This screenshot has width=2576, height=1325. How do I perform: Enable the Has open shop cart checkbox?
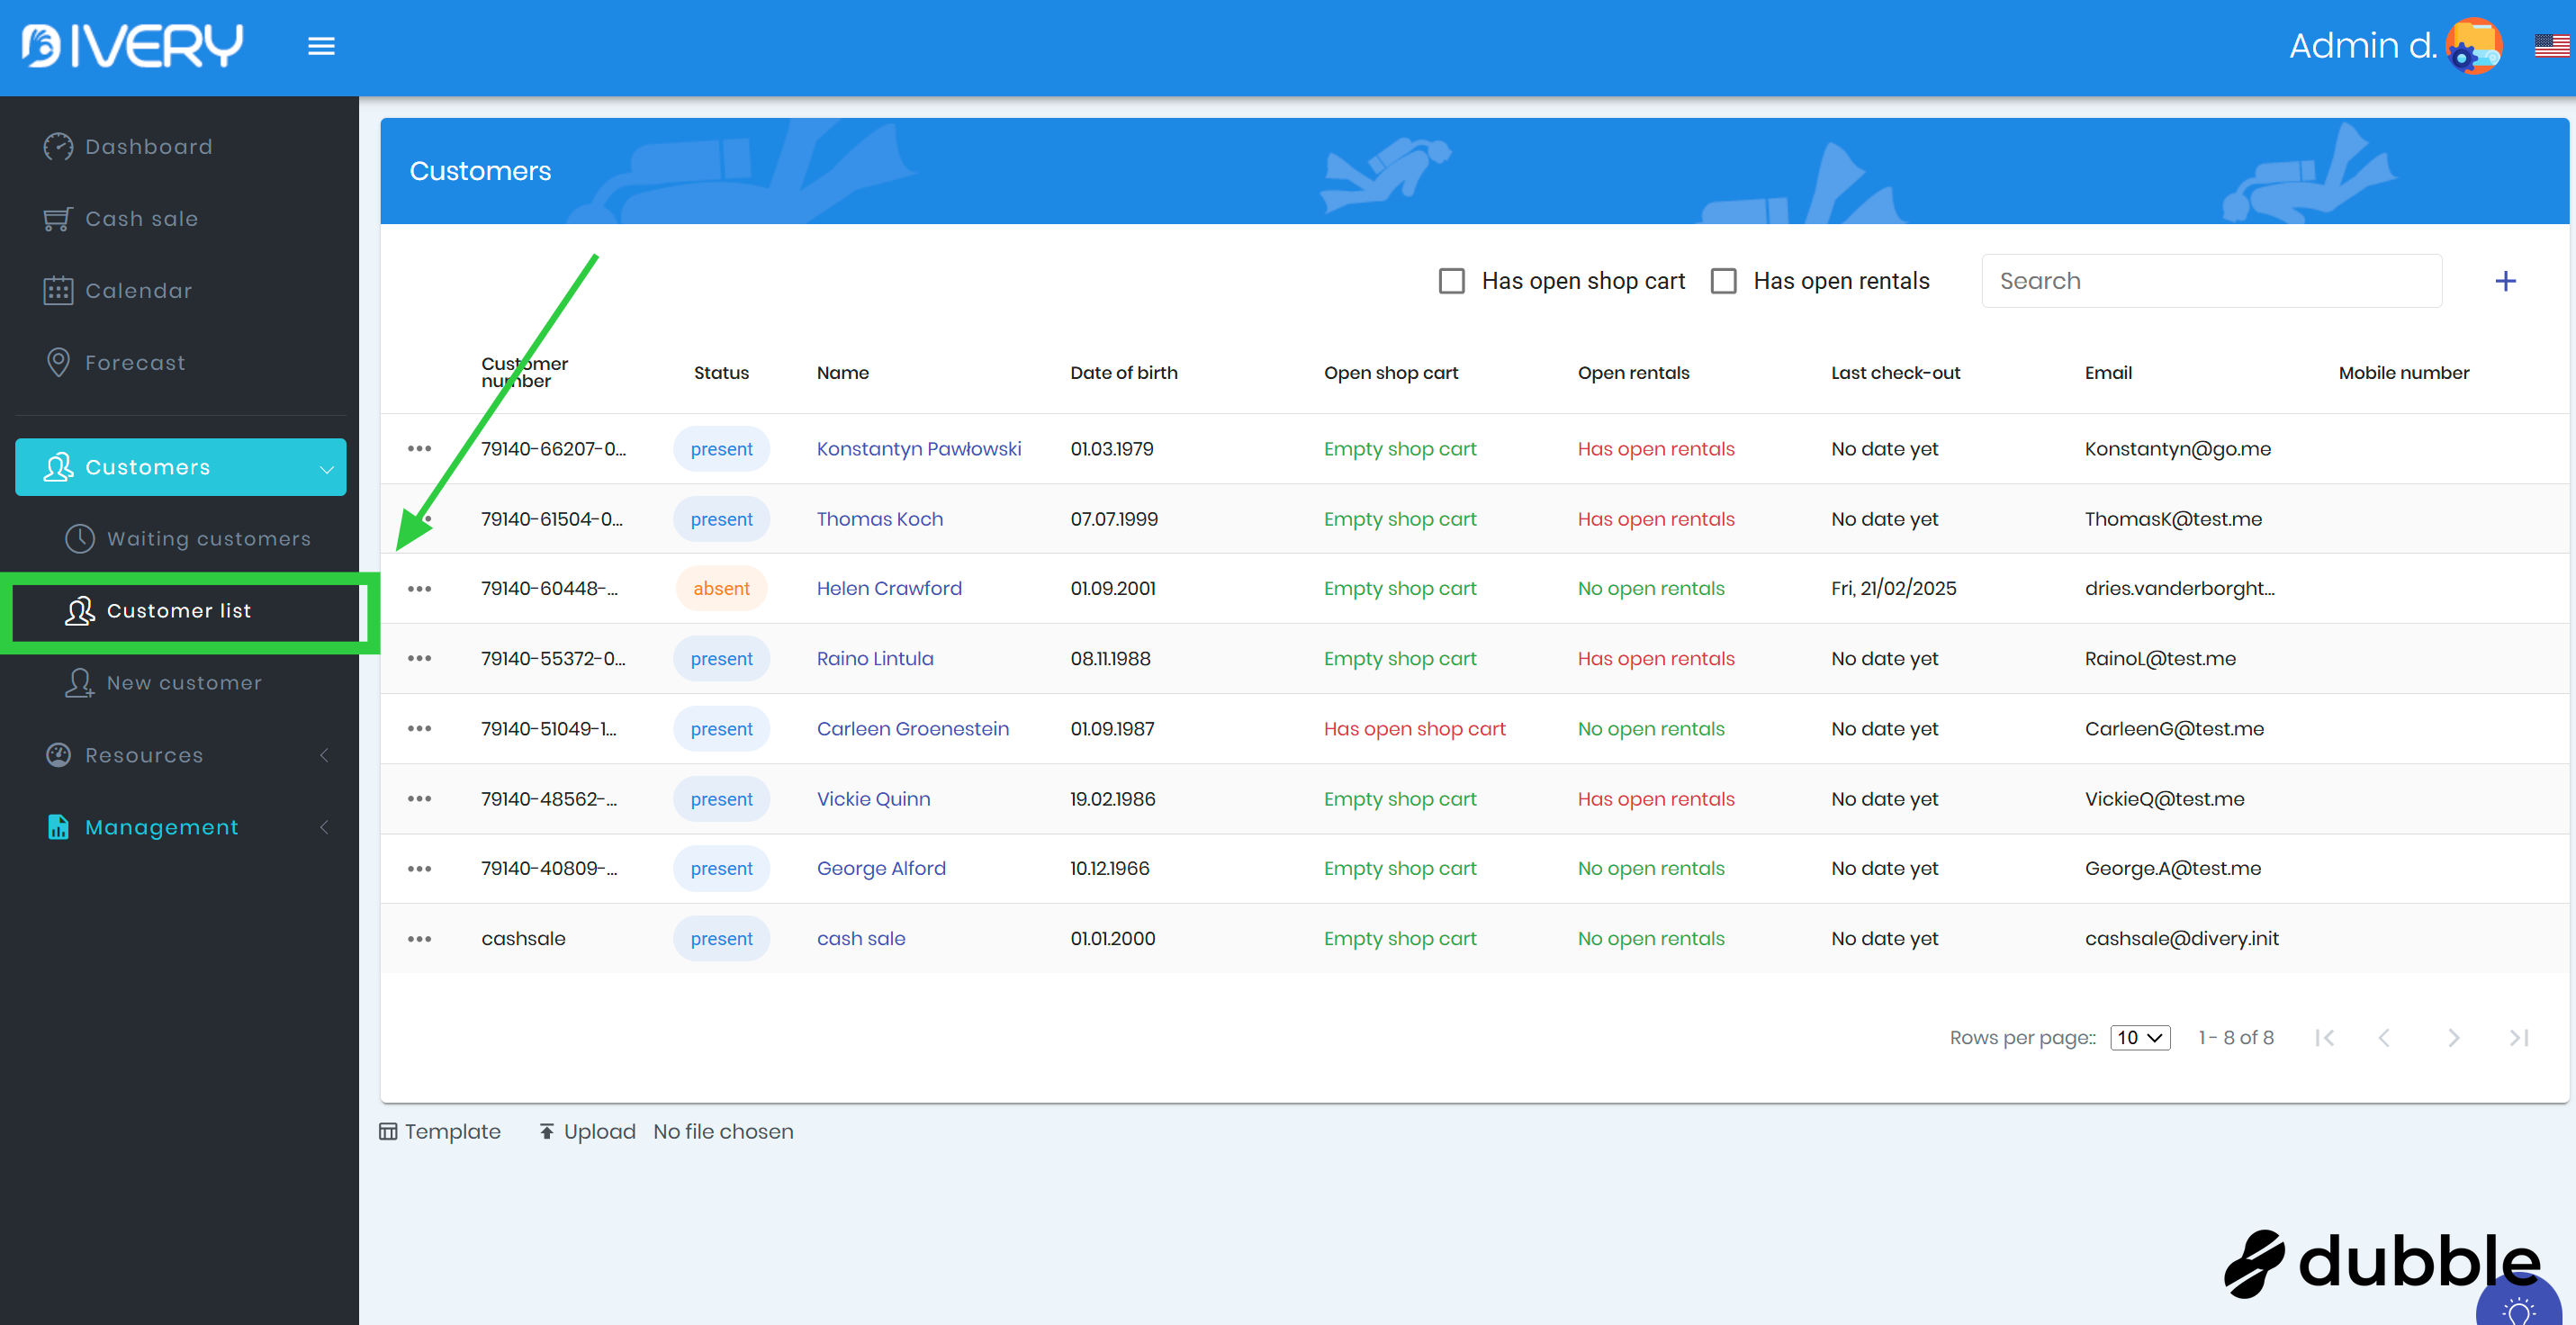point(1452,281)
